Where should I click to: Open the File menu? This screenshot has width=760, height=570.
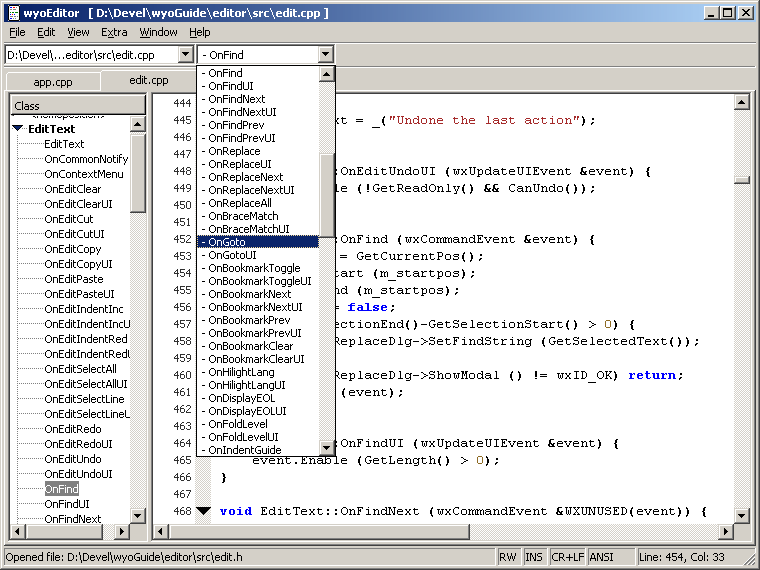(17, 32)
